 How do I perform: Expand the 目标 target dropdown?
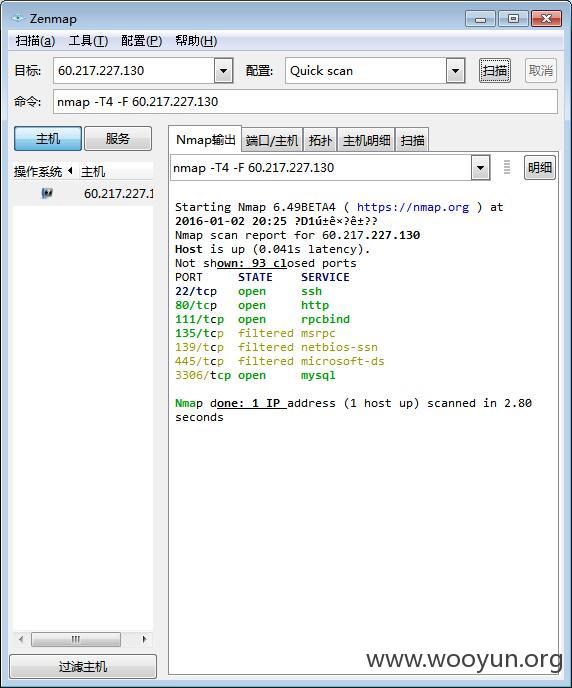pyautogui.click(x=224, y=71)
